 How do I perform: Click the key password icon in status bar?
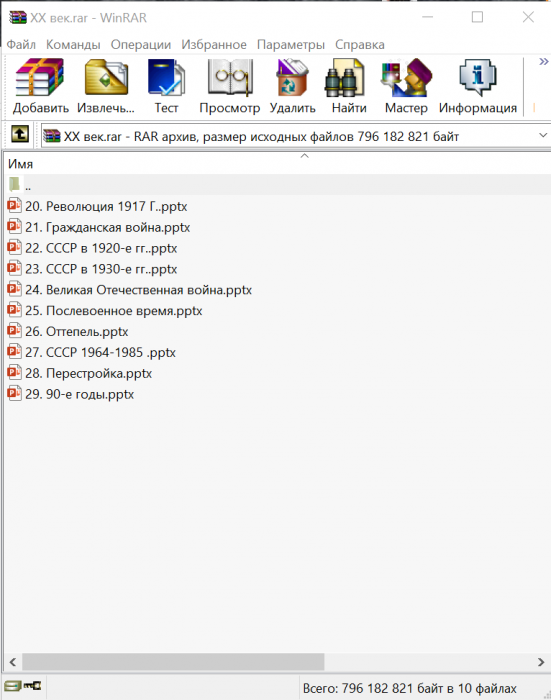click(x=32, y=685)
